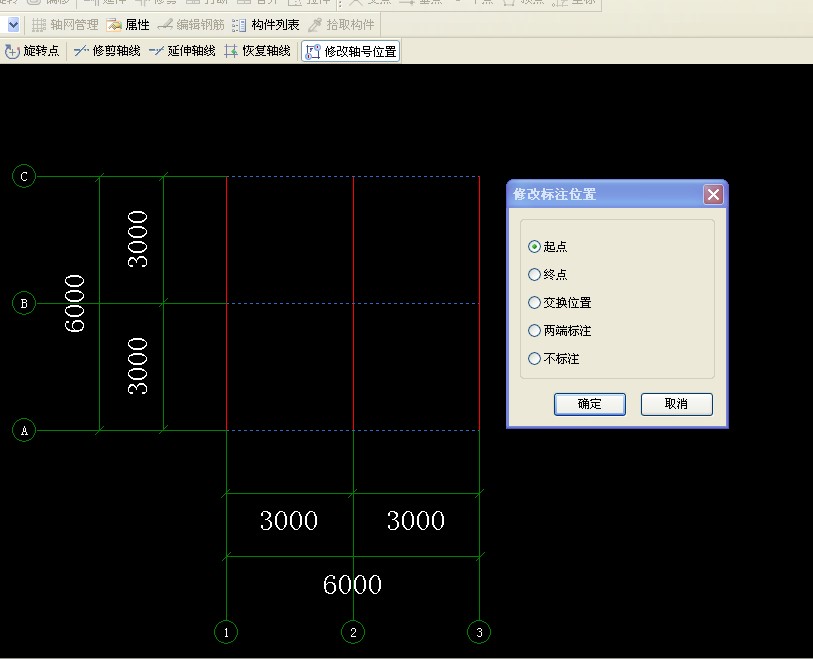
Task: Click axis bubble A
Action: pyautogui.click(x=24, y=430)
